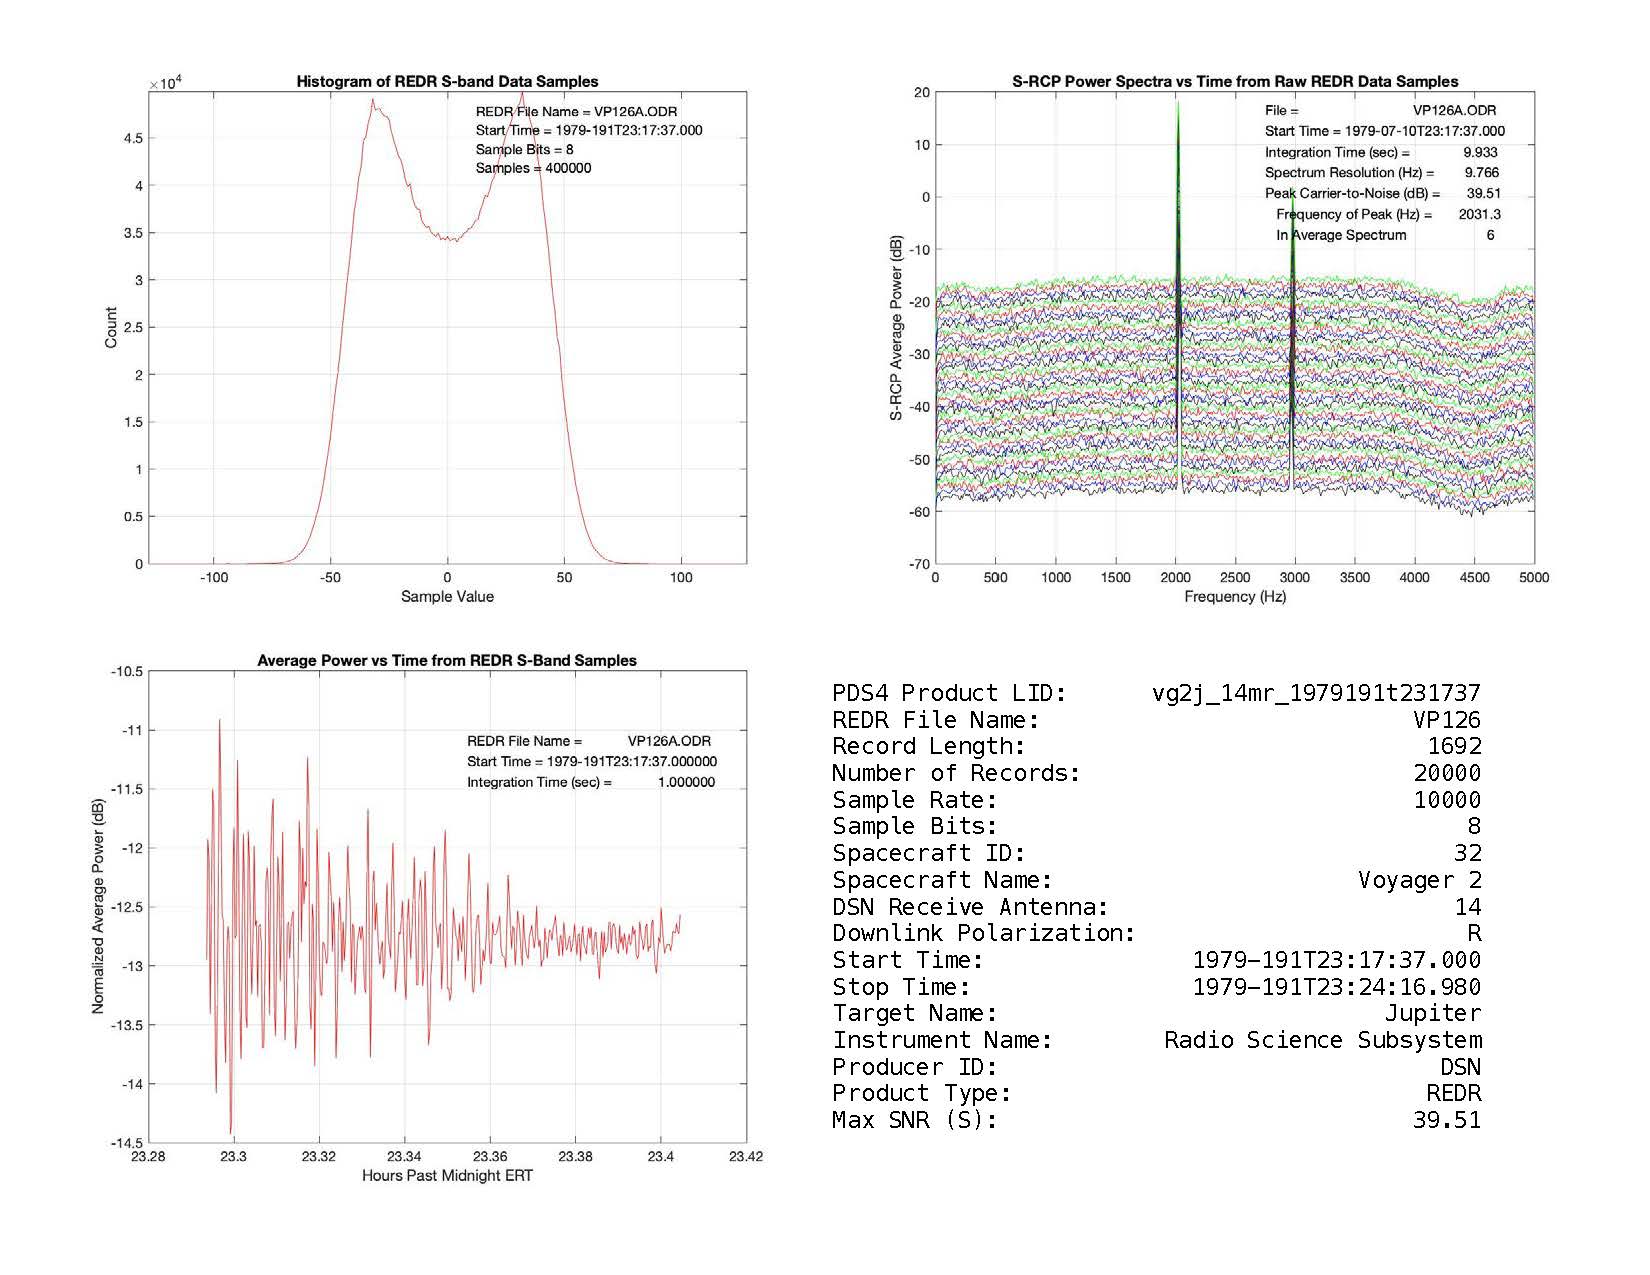
Task: Click the 'Sample Value' x-axis label
Action: 447,597
